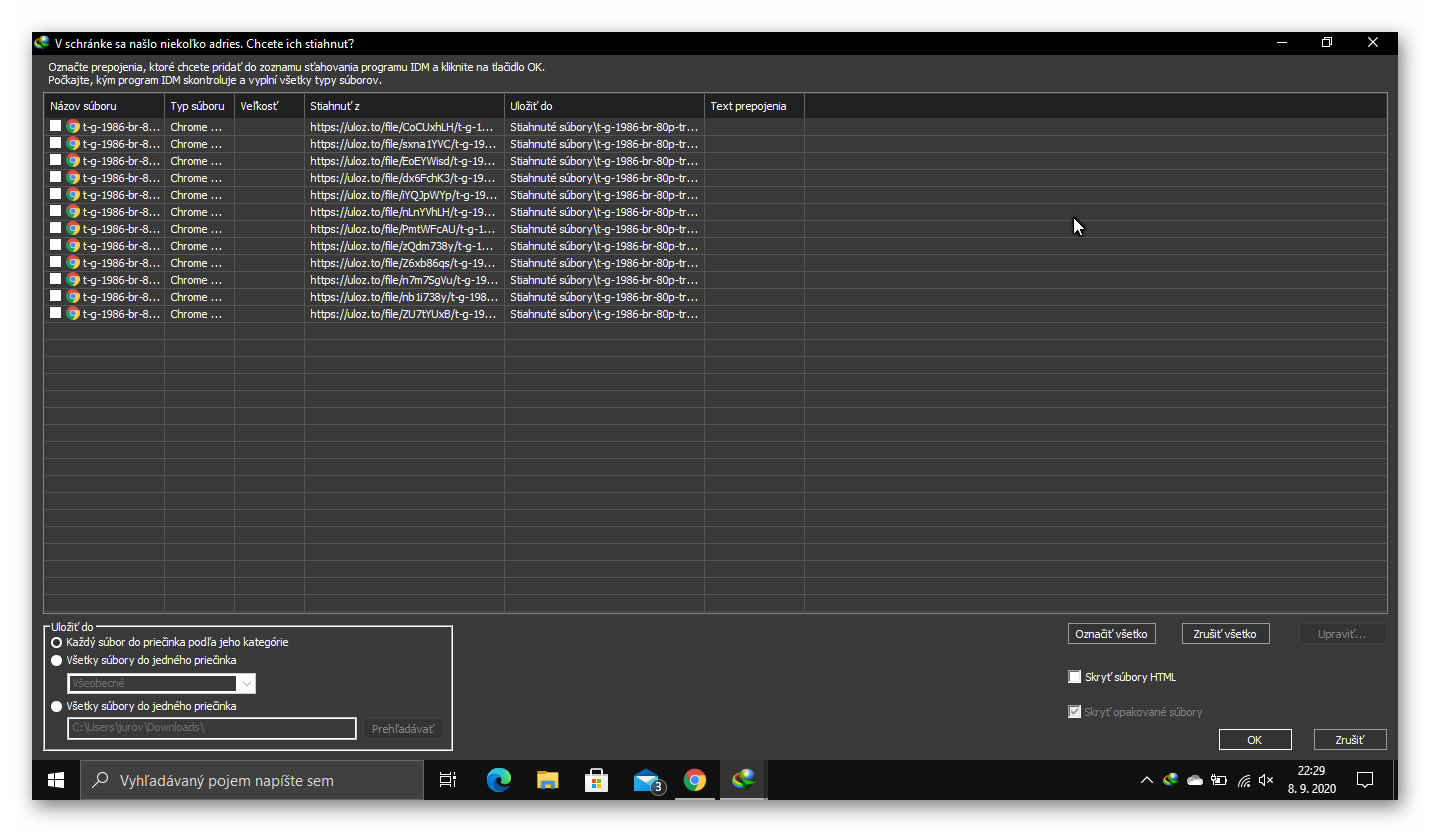Tick the checkbox for the n7m7SgVu link
Image resolution: width=1430 pixels, height=832 pixels.
56,279
